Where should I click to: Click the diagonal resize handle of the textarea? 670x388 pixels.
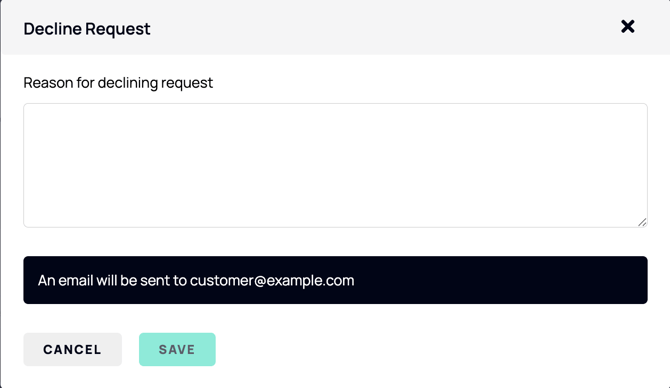[642, 222]
